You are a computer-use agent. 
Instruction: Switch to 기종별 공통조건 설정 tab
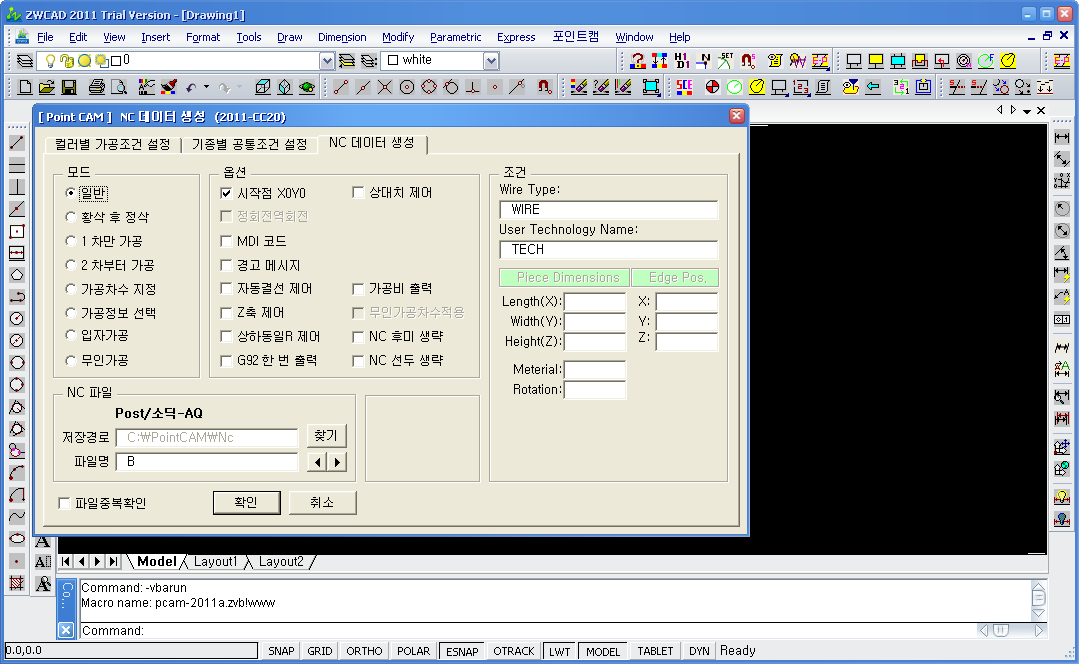point(249,144)
